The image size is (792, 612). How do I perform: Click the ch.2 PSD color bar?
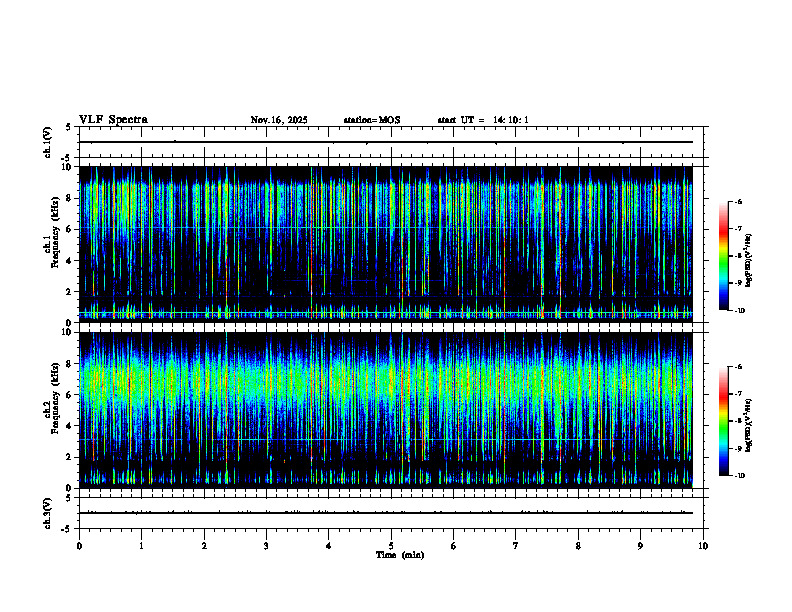point(723,421)
